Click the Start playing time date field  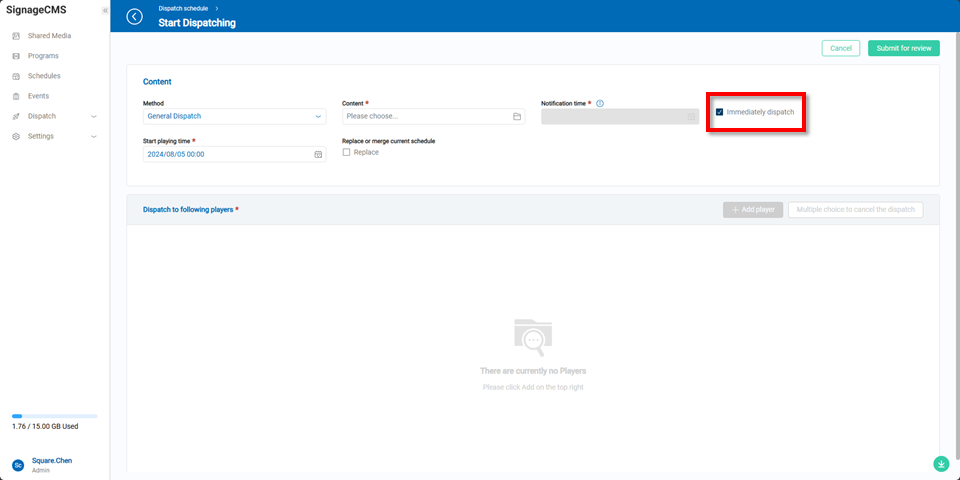[x=228, y=155]
